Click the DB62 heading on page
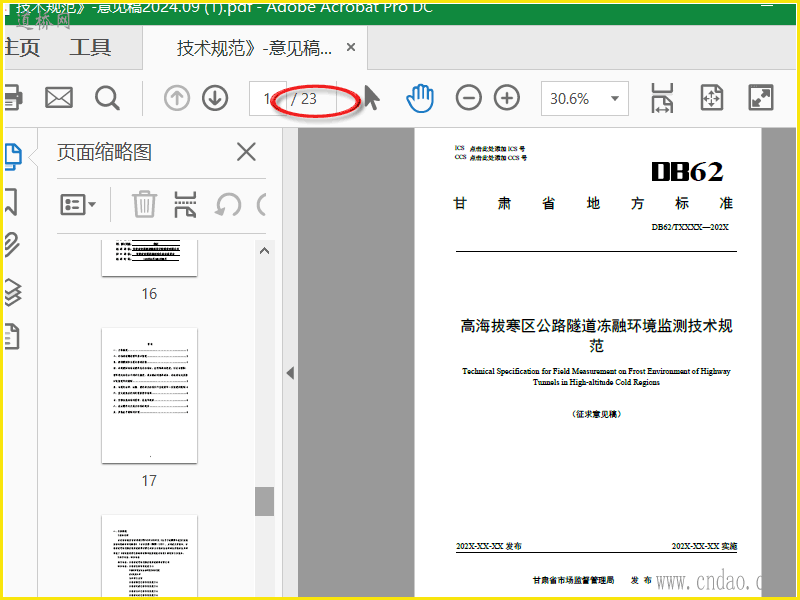 click(x=687, y=171)
